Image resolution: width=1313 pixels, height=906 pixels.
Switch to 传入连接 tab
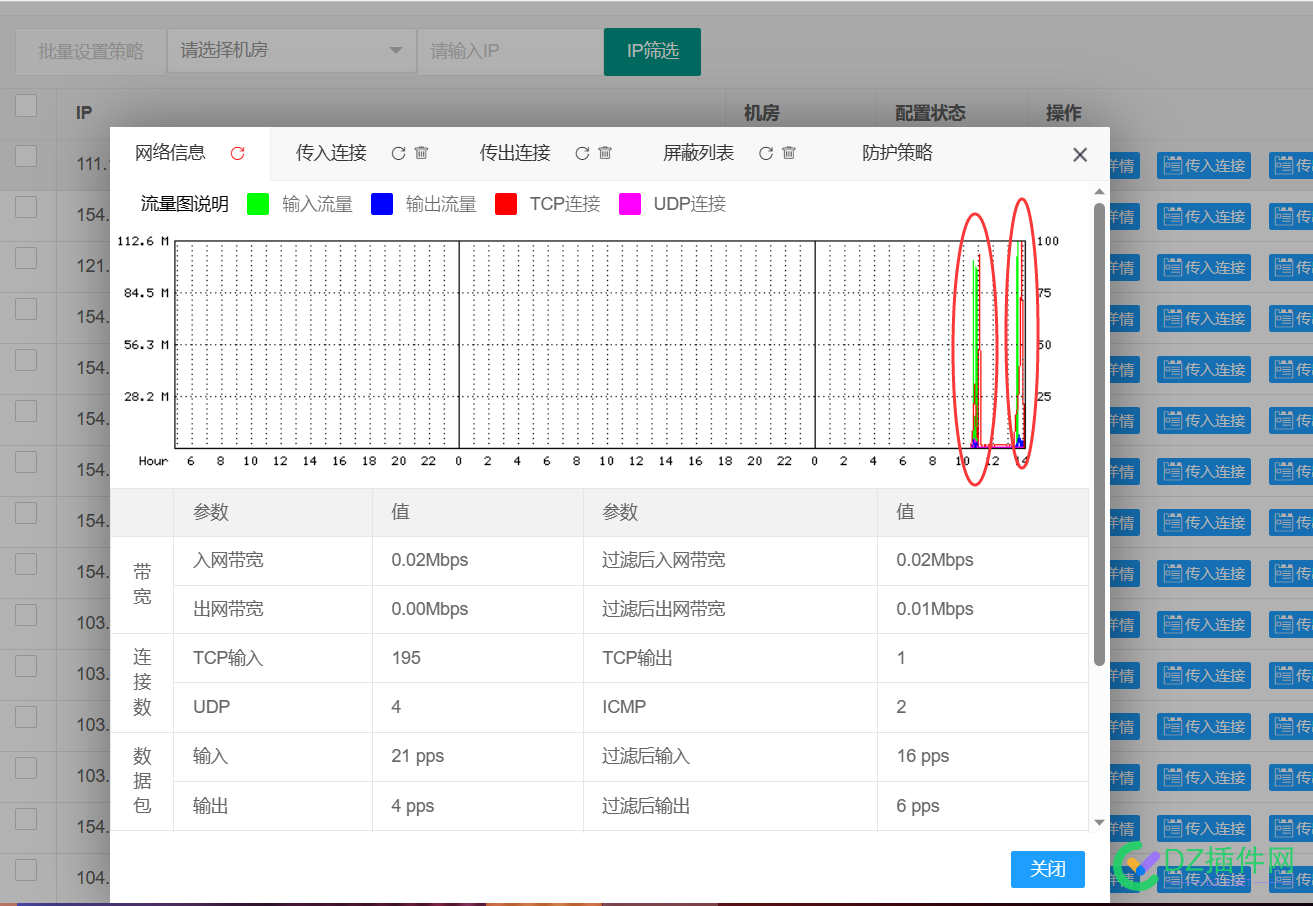[x=331, y=153]
